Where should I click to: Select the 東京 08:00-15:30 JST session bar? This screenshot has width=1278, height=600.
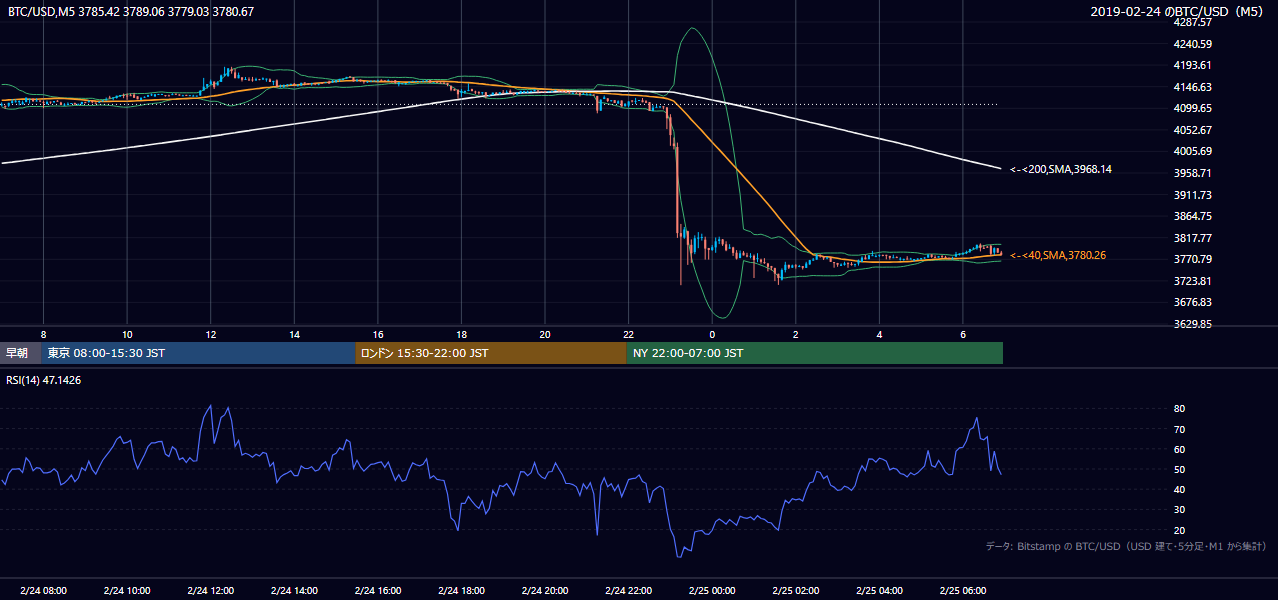click(198, 353)
